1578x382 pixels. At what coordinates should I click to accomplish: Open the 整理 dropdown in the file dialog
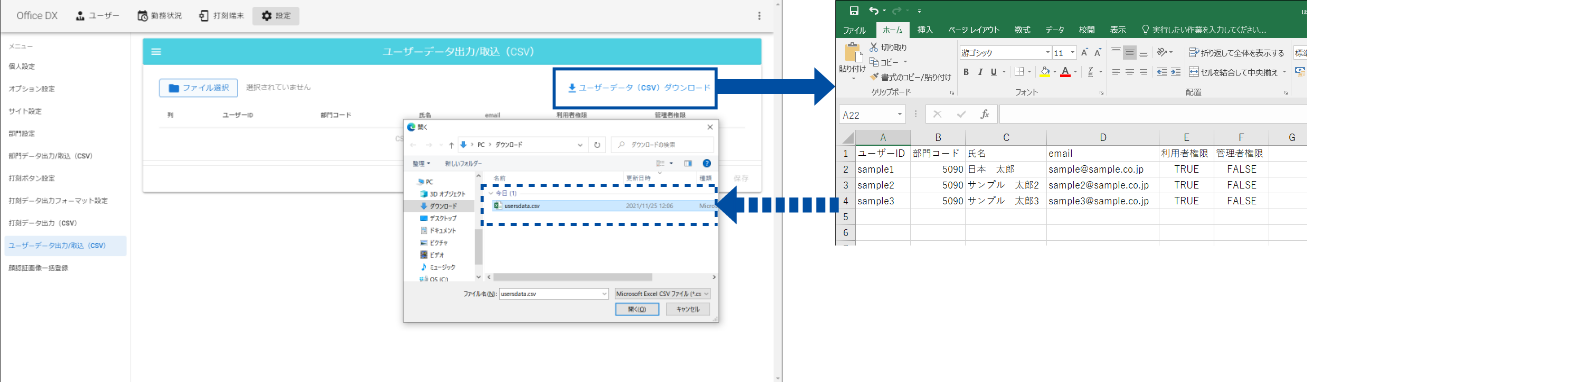pyautogui.click(x=421, y=163)
